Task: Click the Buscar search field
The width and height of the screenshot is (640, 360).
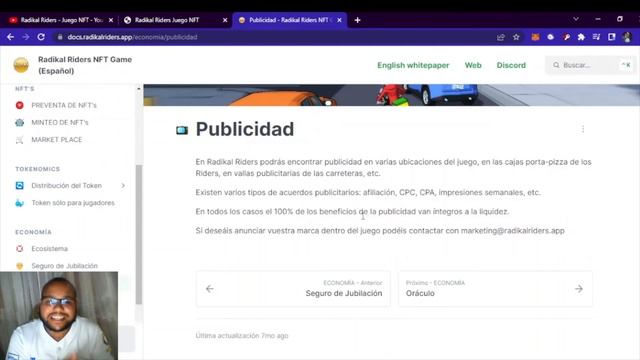Action: click(590, 65)
